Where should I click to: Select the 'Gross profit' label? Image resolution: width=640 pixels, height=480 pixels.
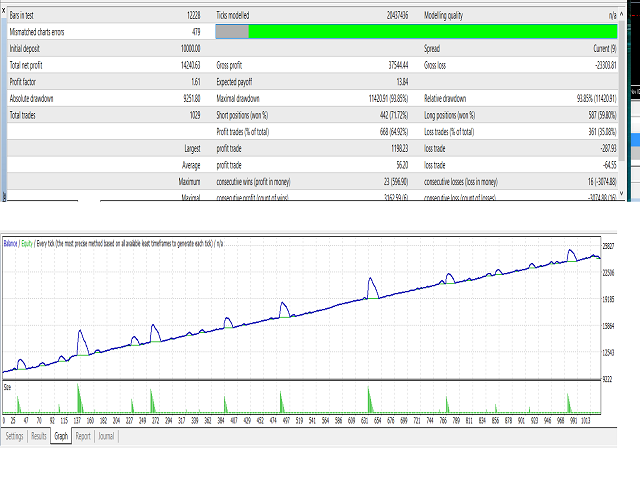coord(229,65)
